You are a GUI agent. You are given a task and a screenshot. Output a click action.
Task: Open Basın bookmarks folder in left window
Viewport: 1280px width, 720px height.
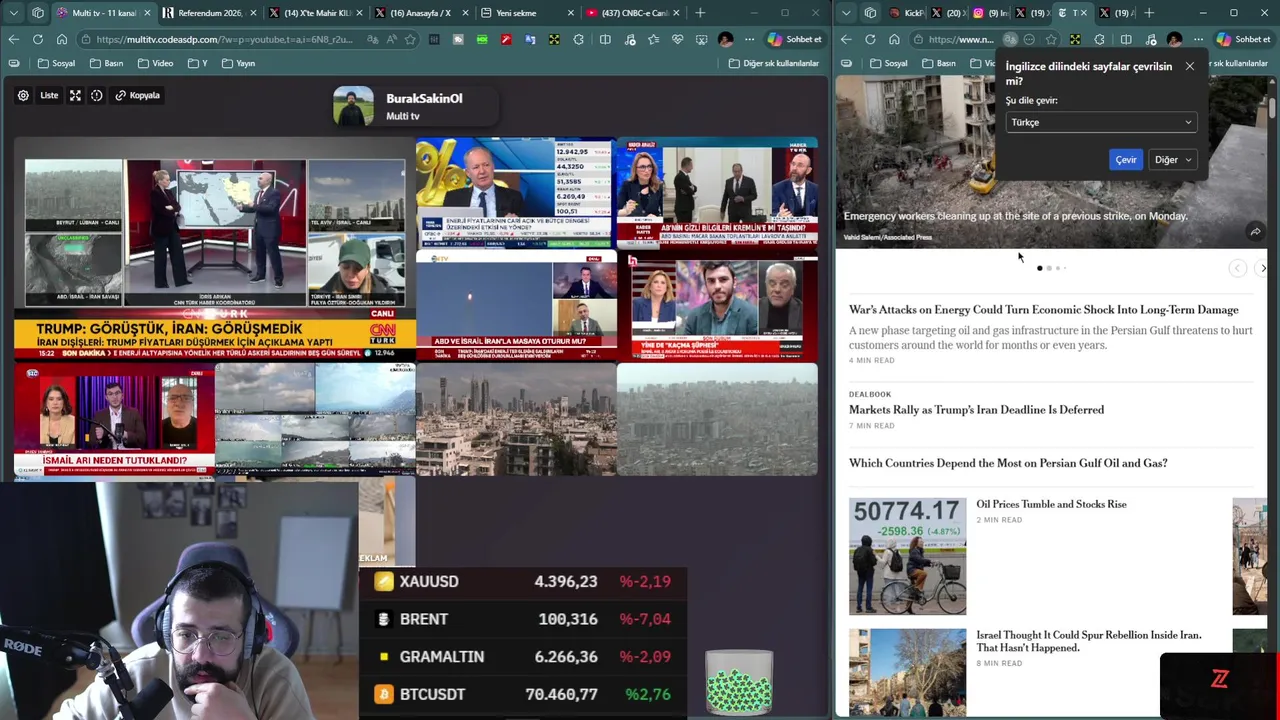point(107,63)
